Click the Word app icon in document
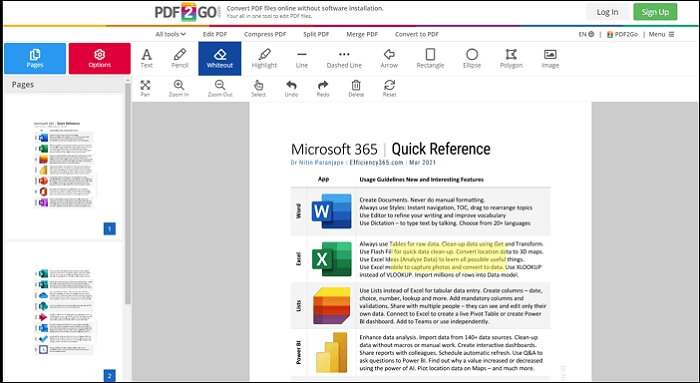700x383 pixels. [331, 211]
